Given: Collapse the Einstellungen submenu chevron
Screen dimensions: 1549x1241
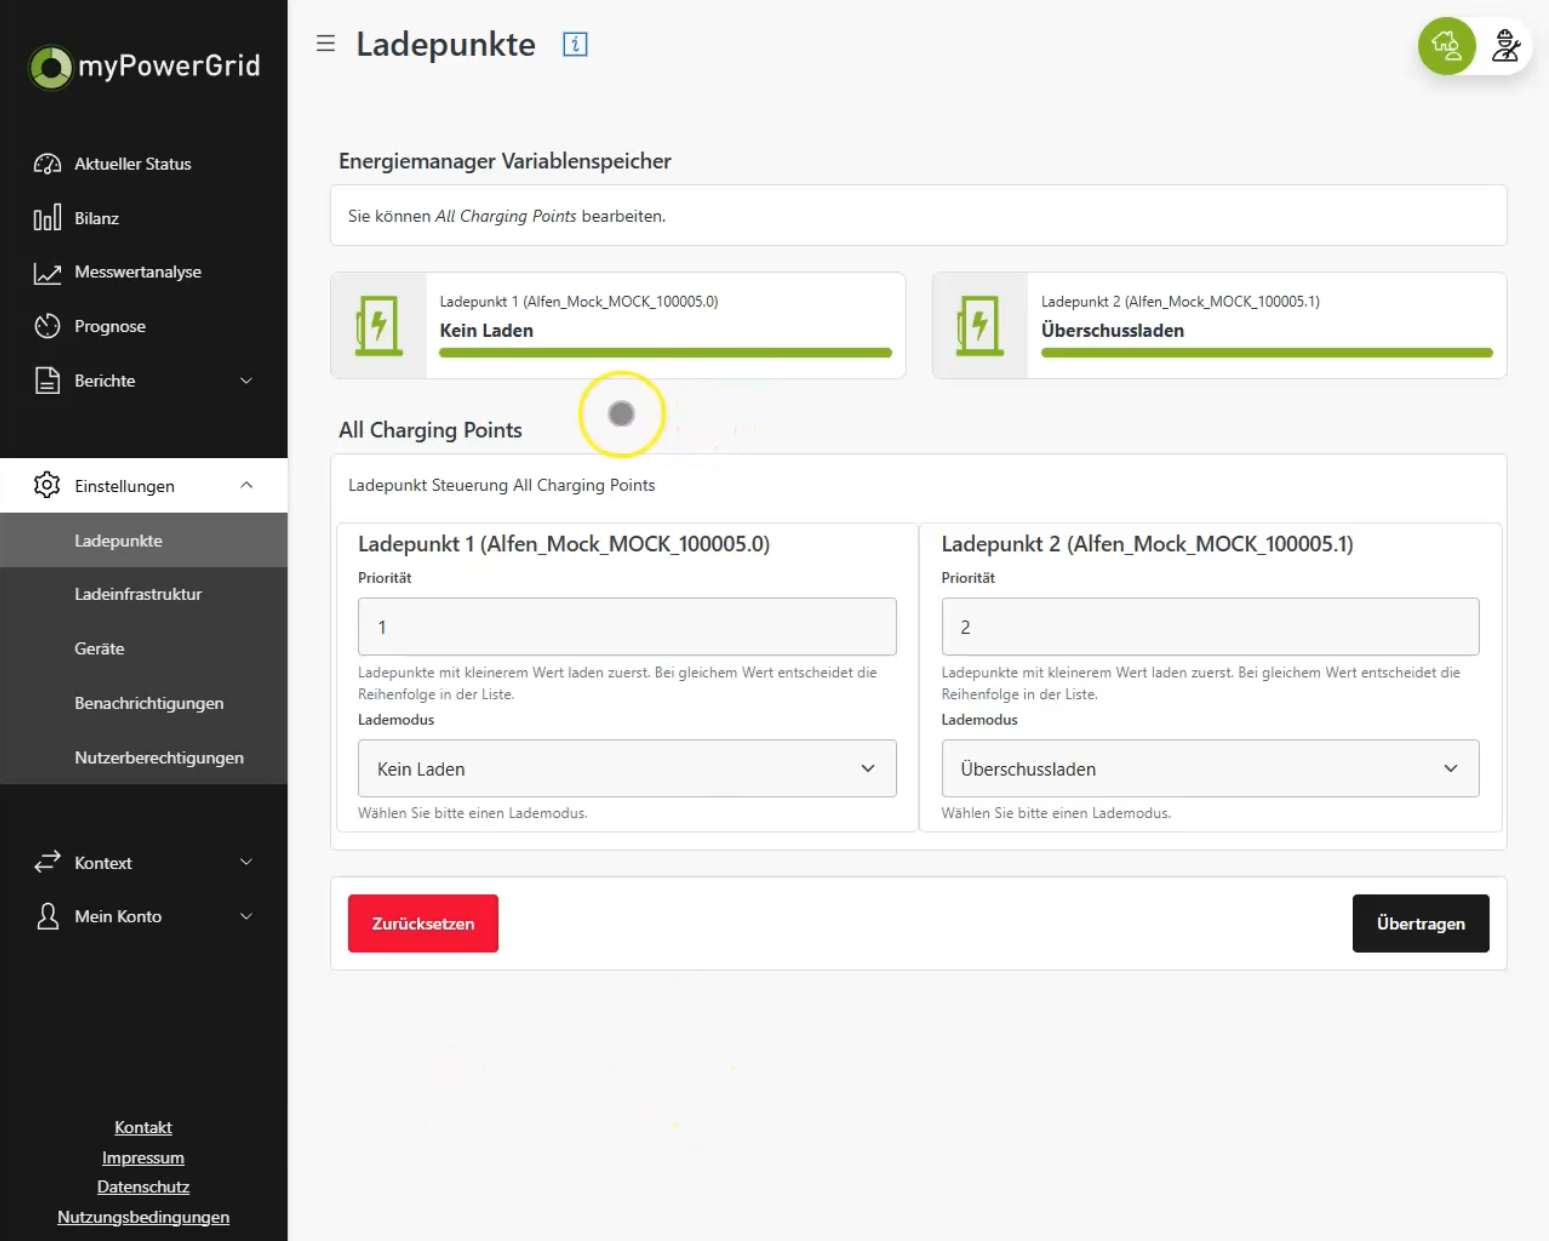Looking at the screenshot, I should click(x=246, y=485).
